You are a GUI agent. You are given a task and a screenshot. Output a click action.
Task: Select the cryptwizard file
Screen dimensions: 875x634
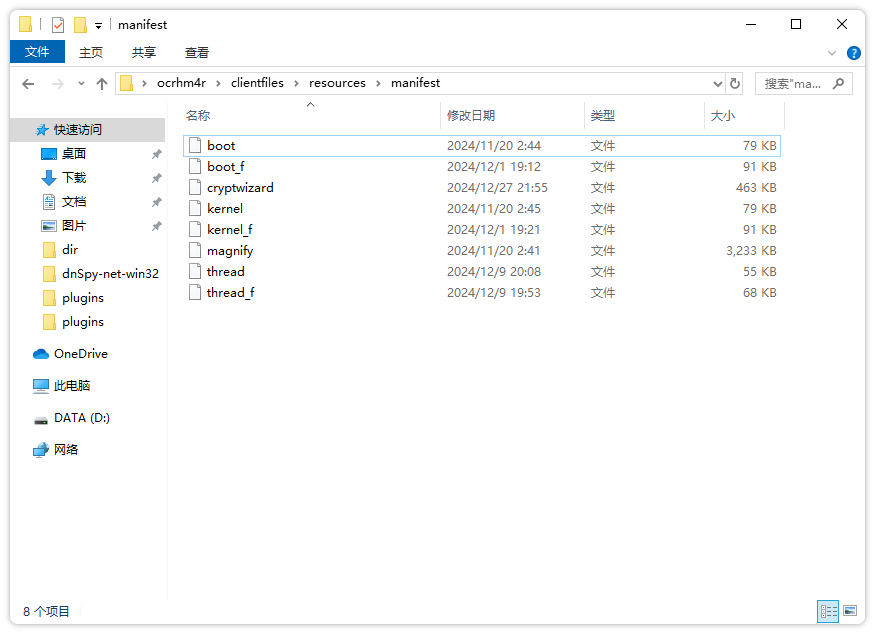point(240,188)
